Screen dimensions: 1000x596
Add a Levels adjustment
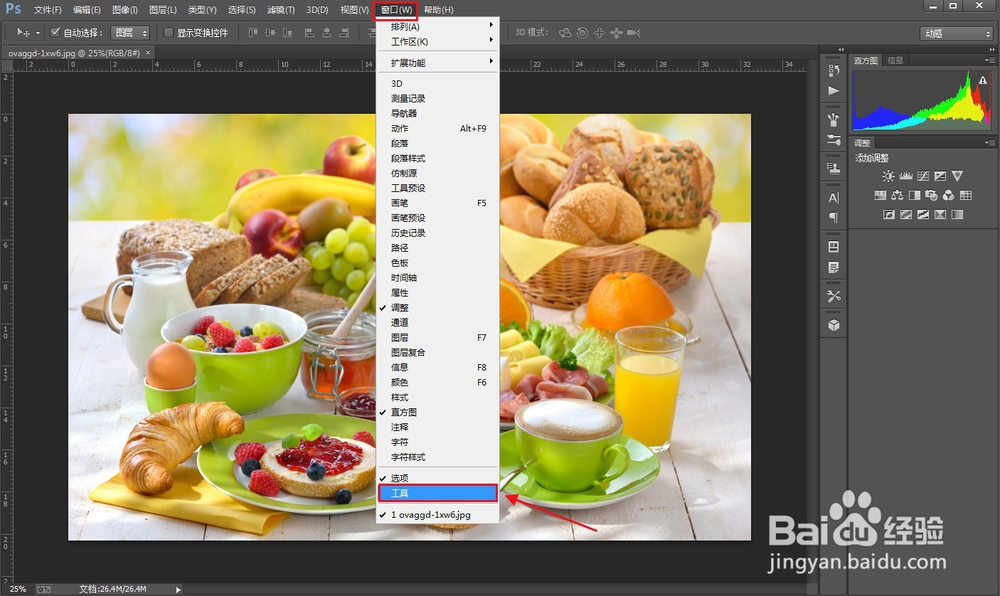tap(906, 176)
